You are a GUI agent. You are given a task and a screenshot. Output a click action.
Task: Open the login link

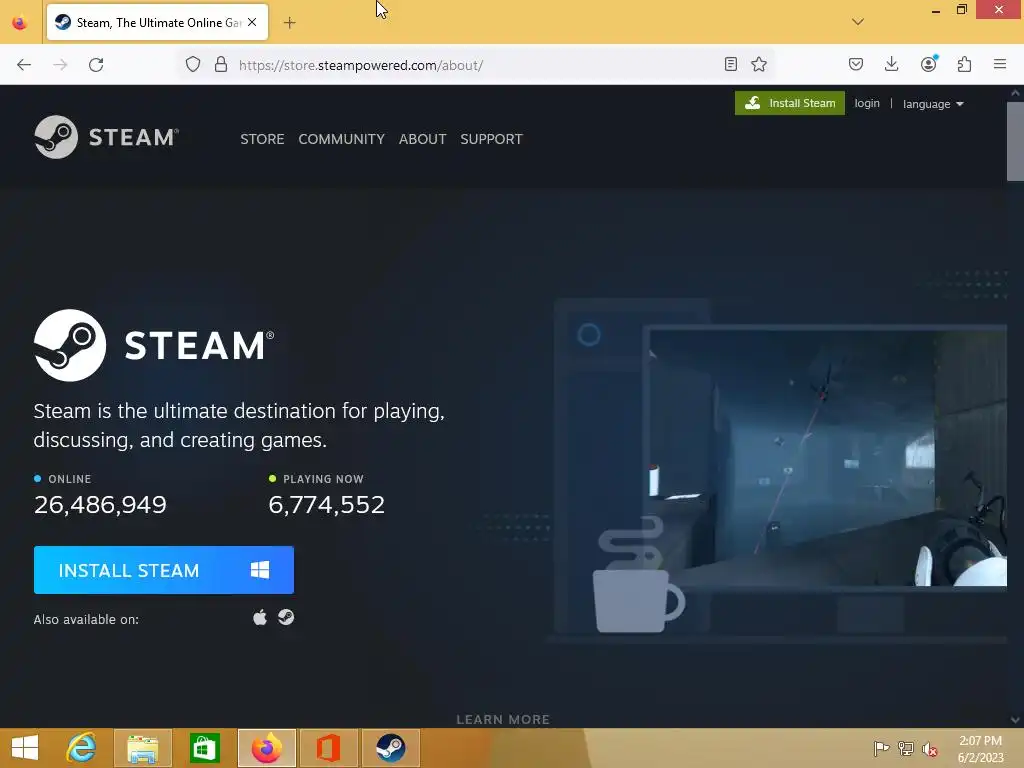867,103
